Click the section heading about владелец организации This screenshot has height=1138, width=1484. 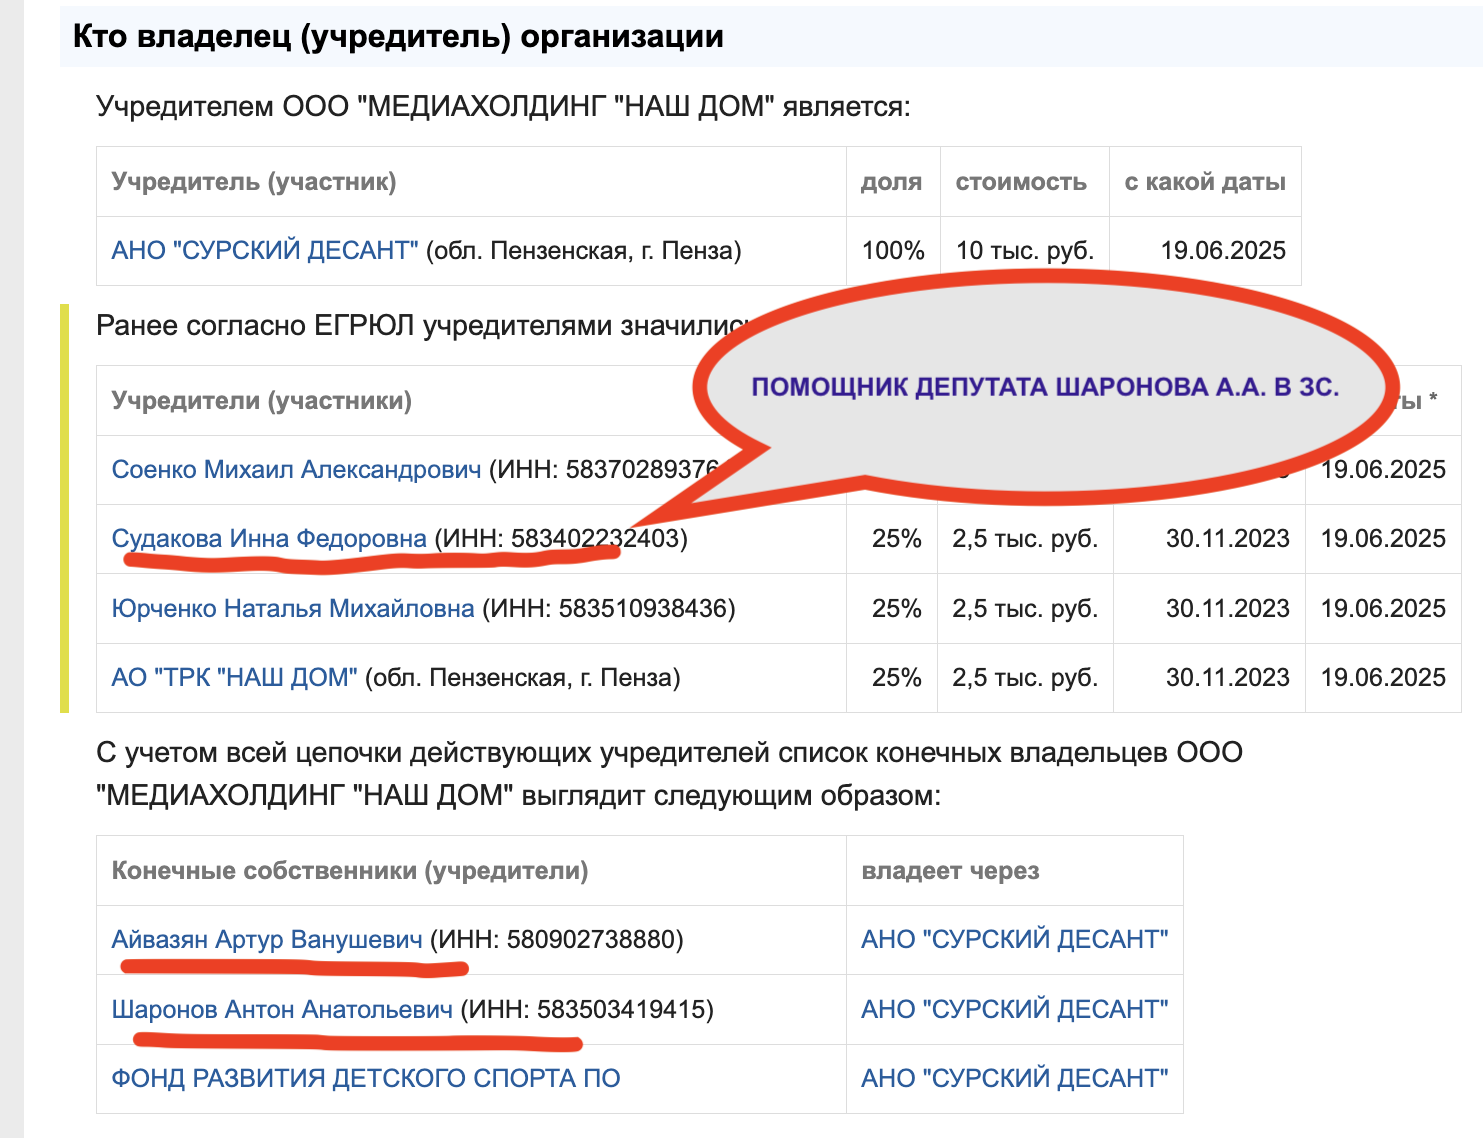(x=398, y=37)
